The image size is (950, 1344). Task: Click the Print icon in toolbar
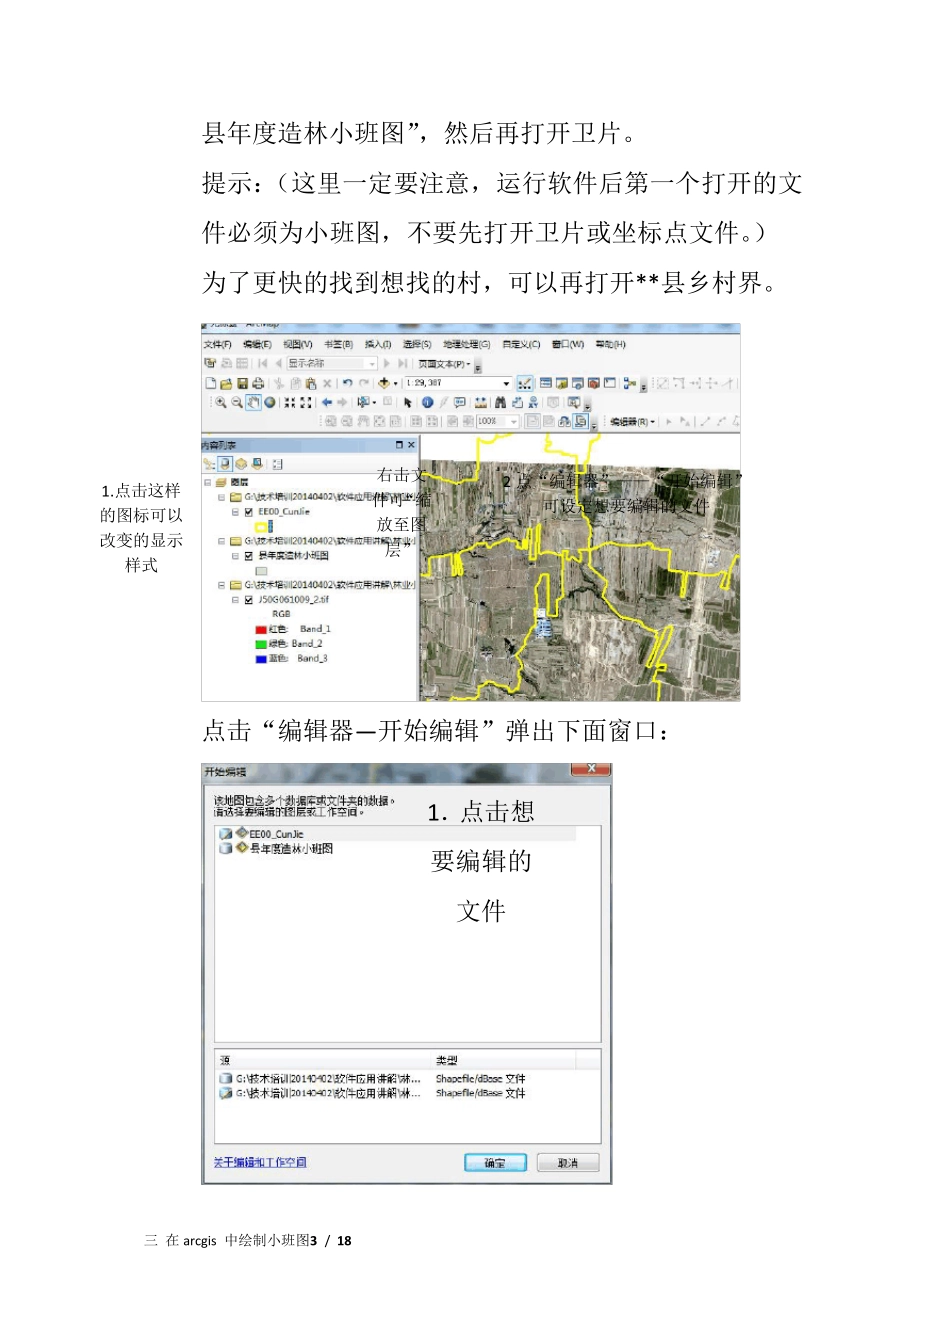(258, 384)
